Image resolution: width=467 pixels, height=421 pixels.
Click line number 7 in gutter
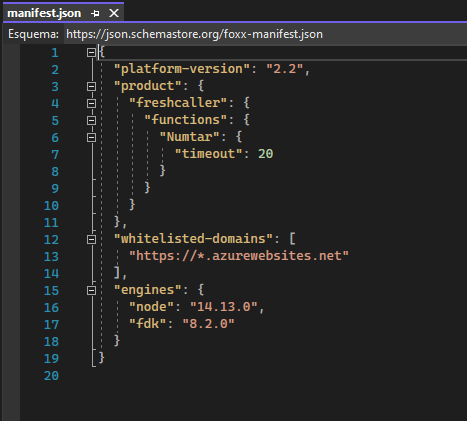point(55,154)
